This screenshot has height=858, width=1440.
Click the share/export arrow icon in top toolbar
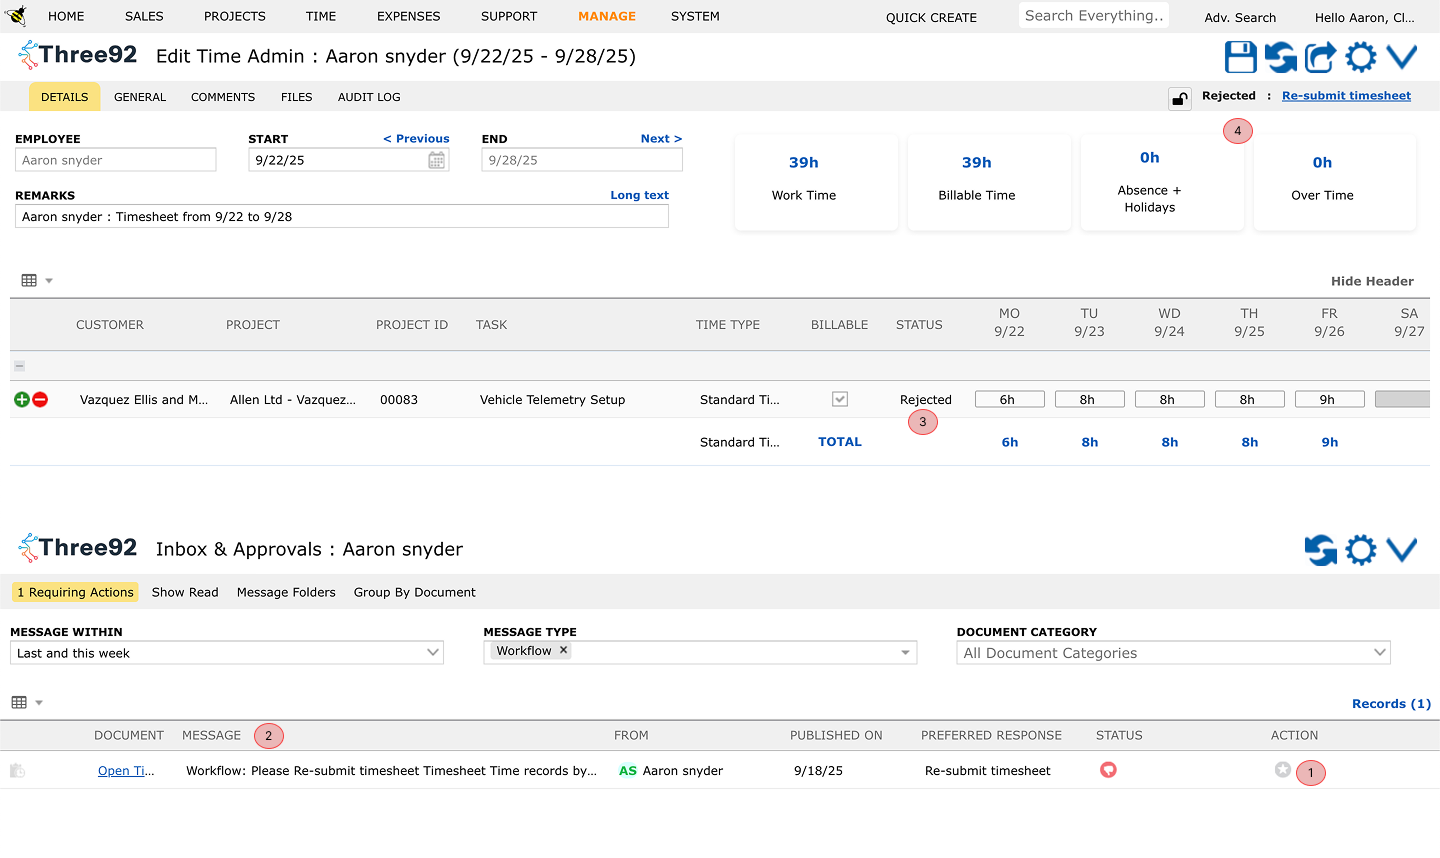[x=1320, y=57]
